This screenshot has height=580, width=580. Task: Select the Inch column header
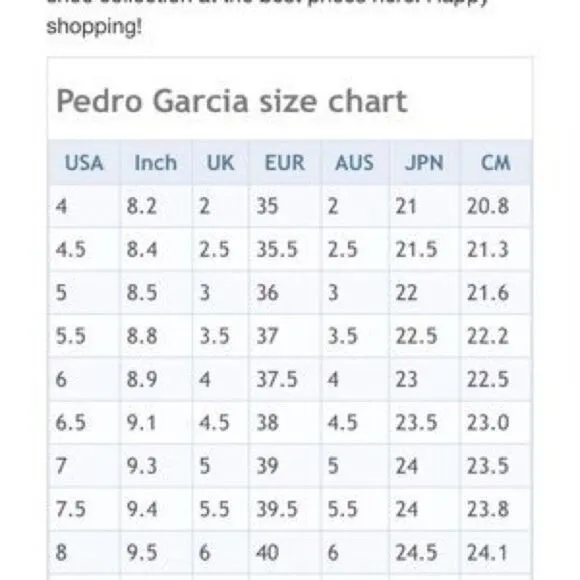156,163
